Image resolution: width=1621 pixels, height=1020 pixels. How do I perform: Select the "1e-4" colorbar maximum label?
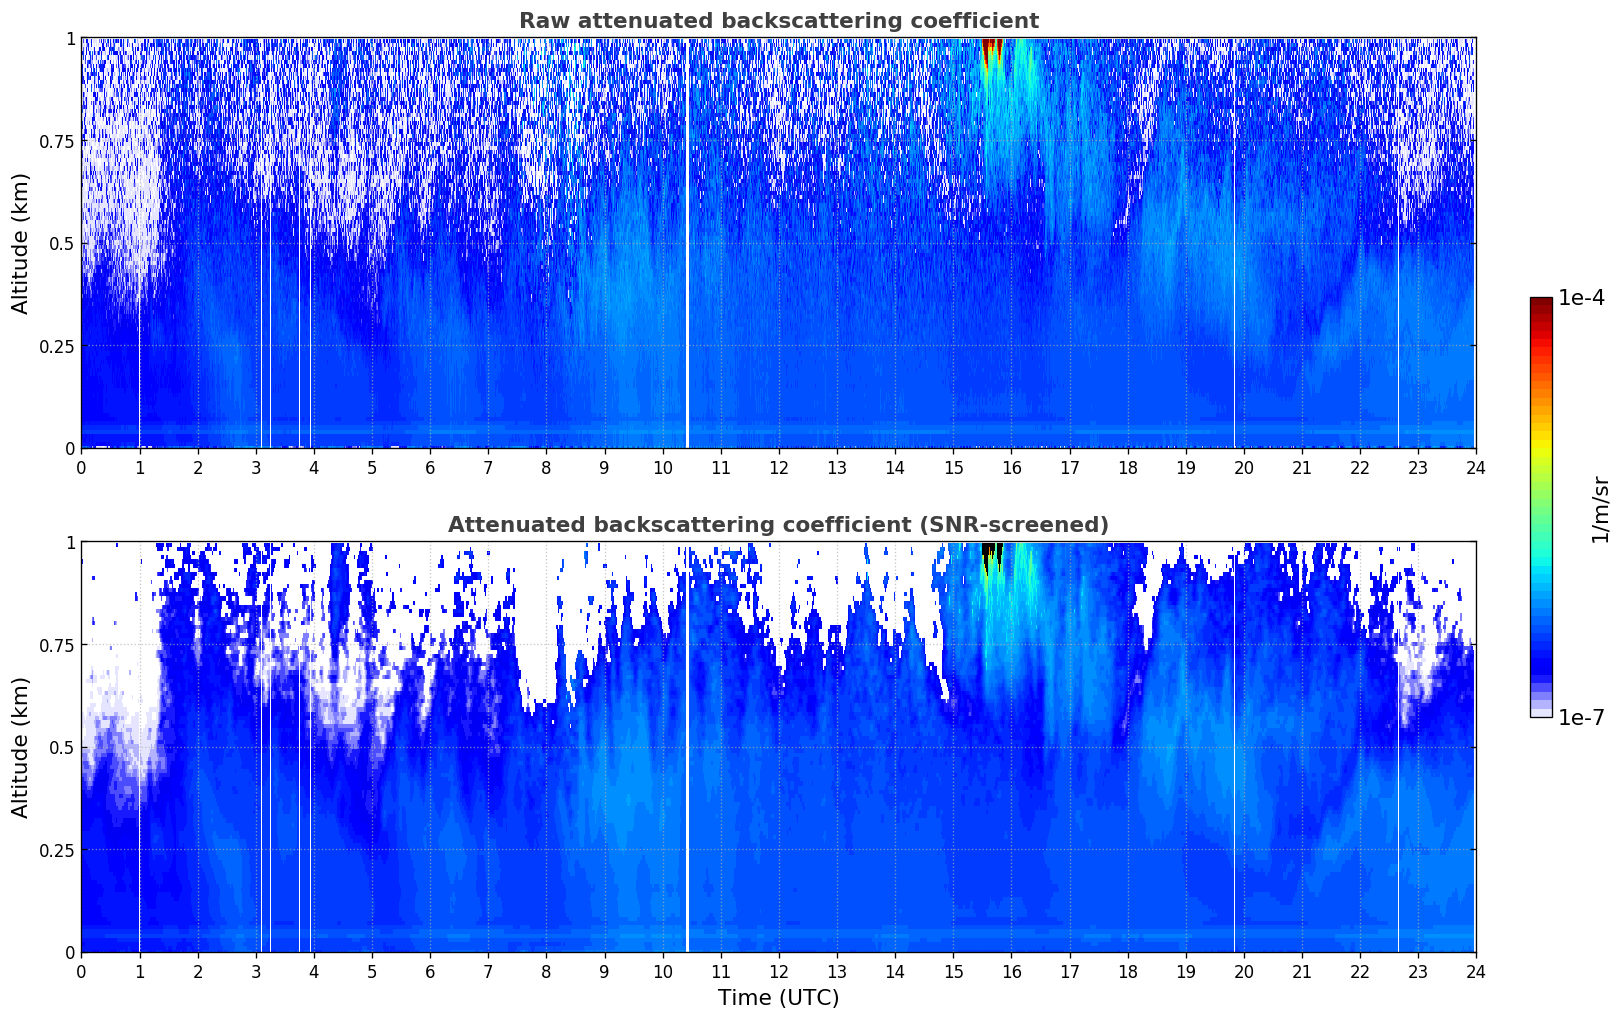1581,299
